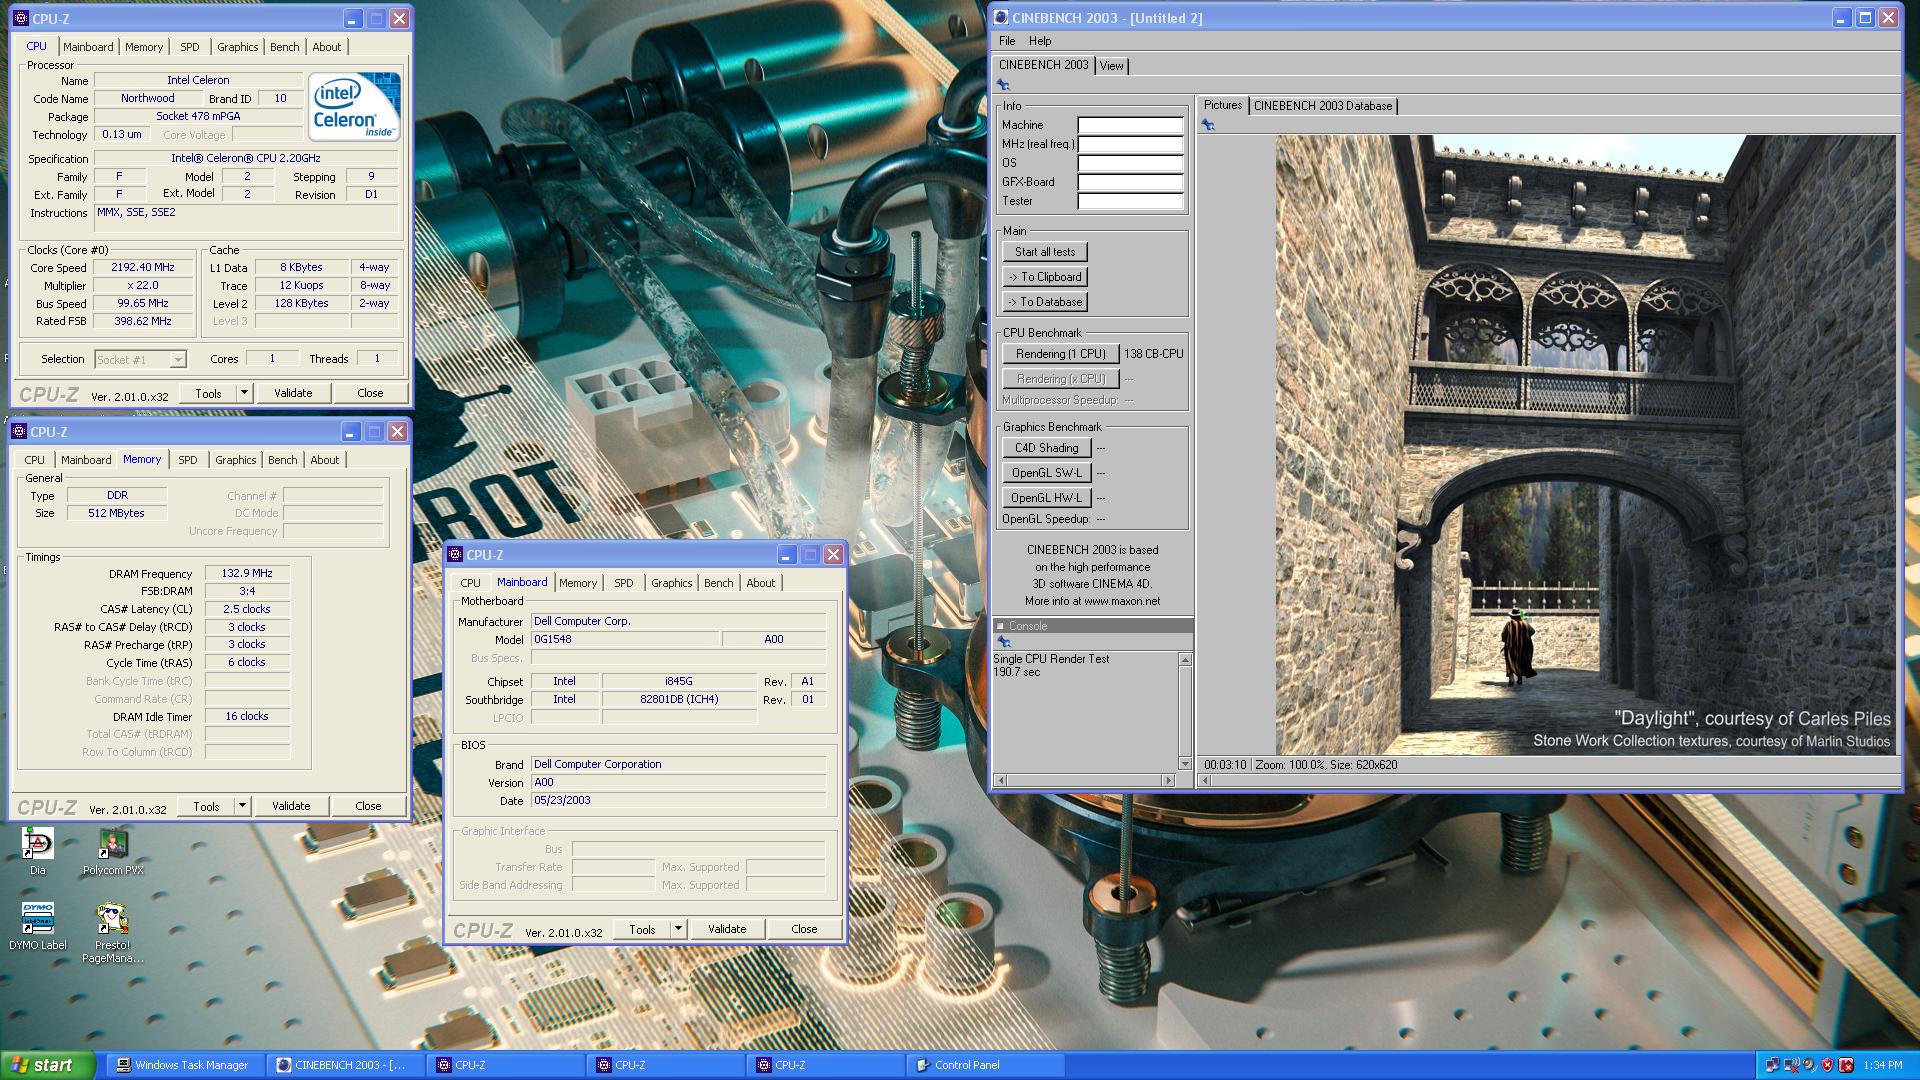Click the motherboard model value 0G1548
This screenshot has height=1080, width=1920.
pyautogui.click(x=624, y=640)
